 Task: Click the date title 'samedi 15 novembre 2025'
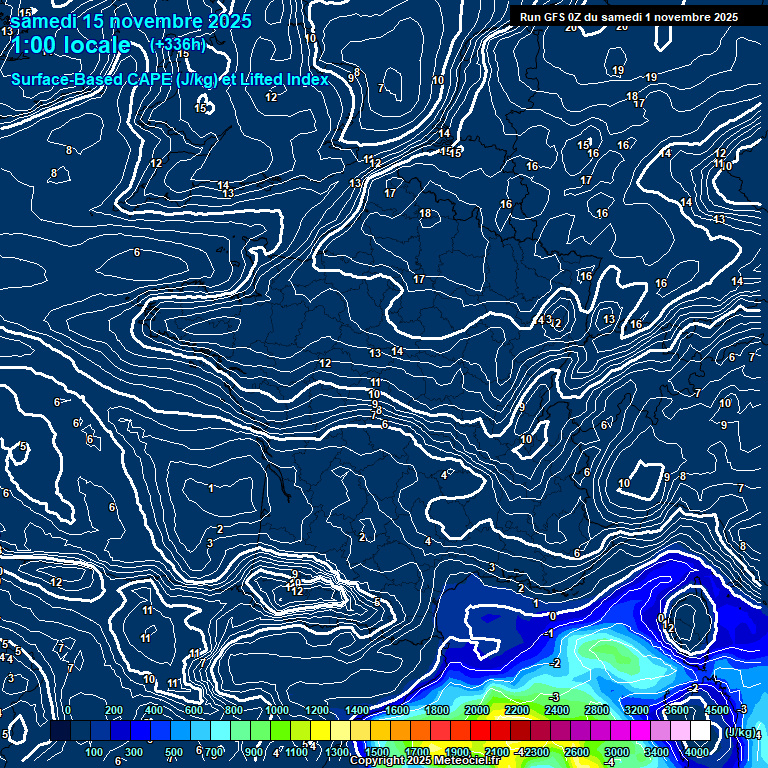coord(131,21)
